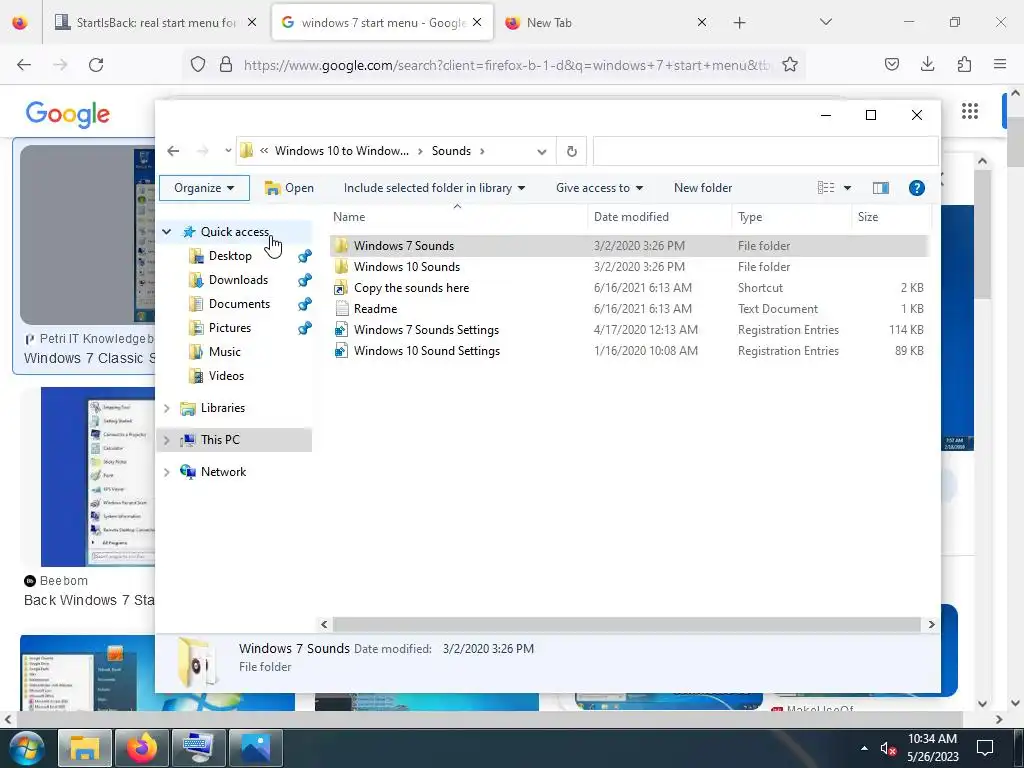
Task: Sort by Size column header
Action: [891, 217]
